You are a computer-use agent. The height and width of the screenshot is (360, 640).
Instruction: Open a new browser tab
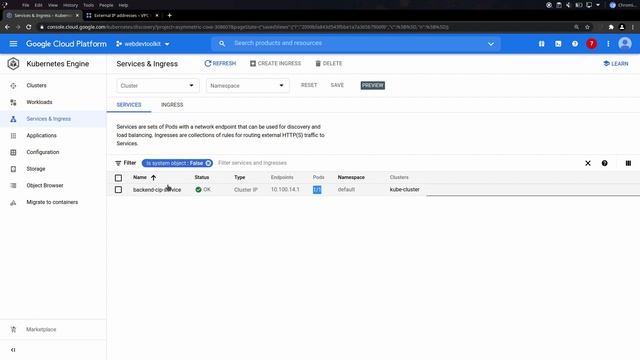(x=169, y=16)
